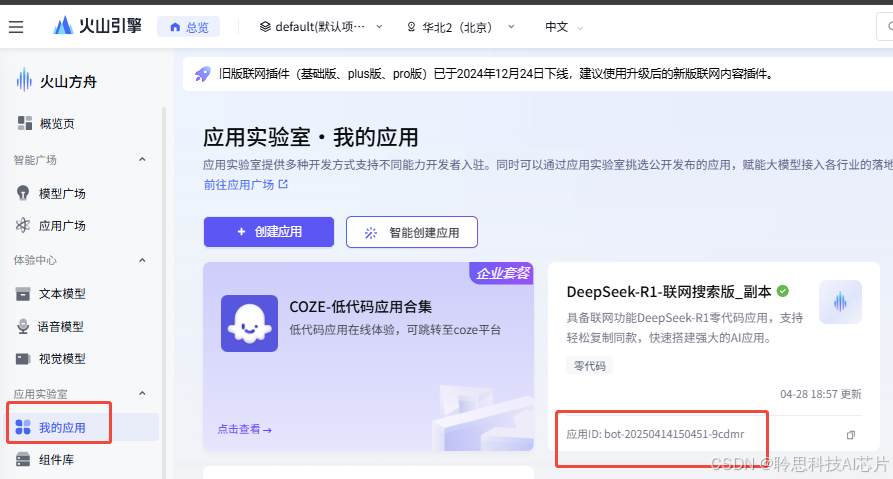
Task: Click the 点击查看 link
Action: 244,429
